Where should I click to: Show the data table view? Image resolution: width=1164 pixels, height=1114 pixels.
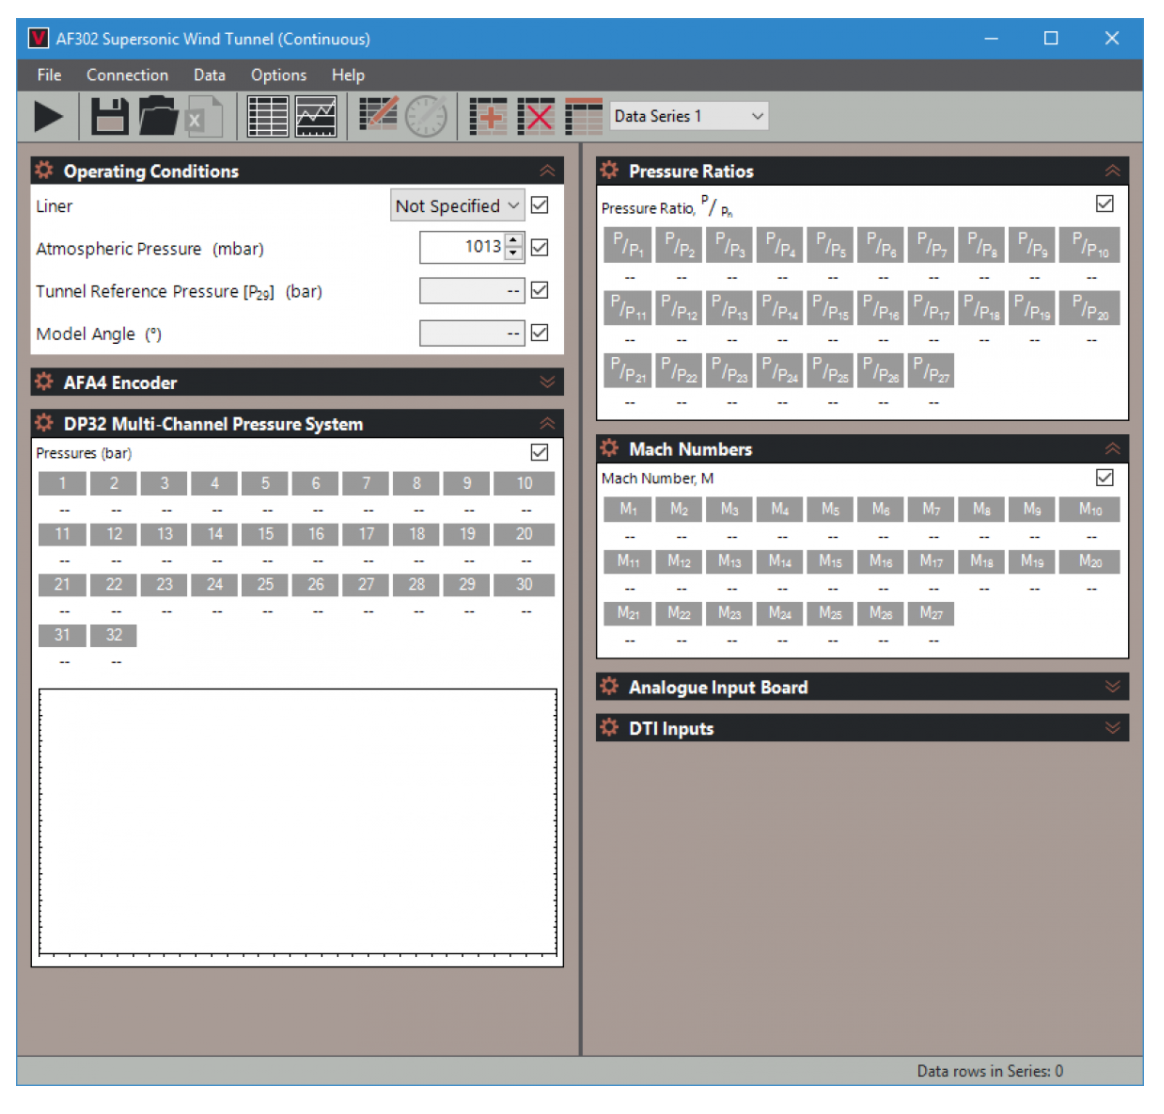[268, 117]
